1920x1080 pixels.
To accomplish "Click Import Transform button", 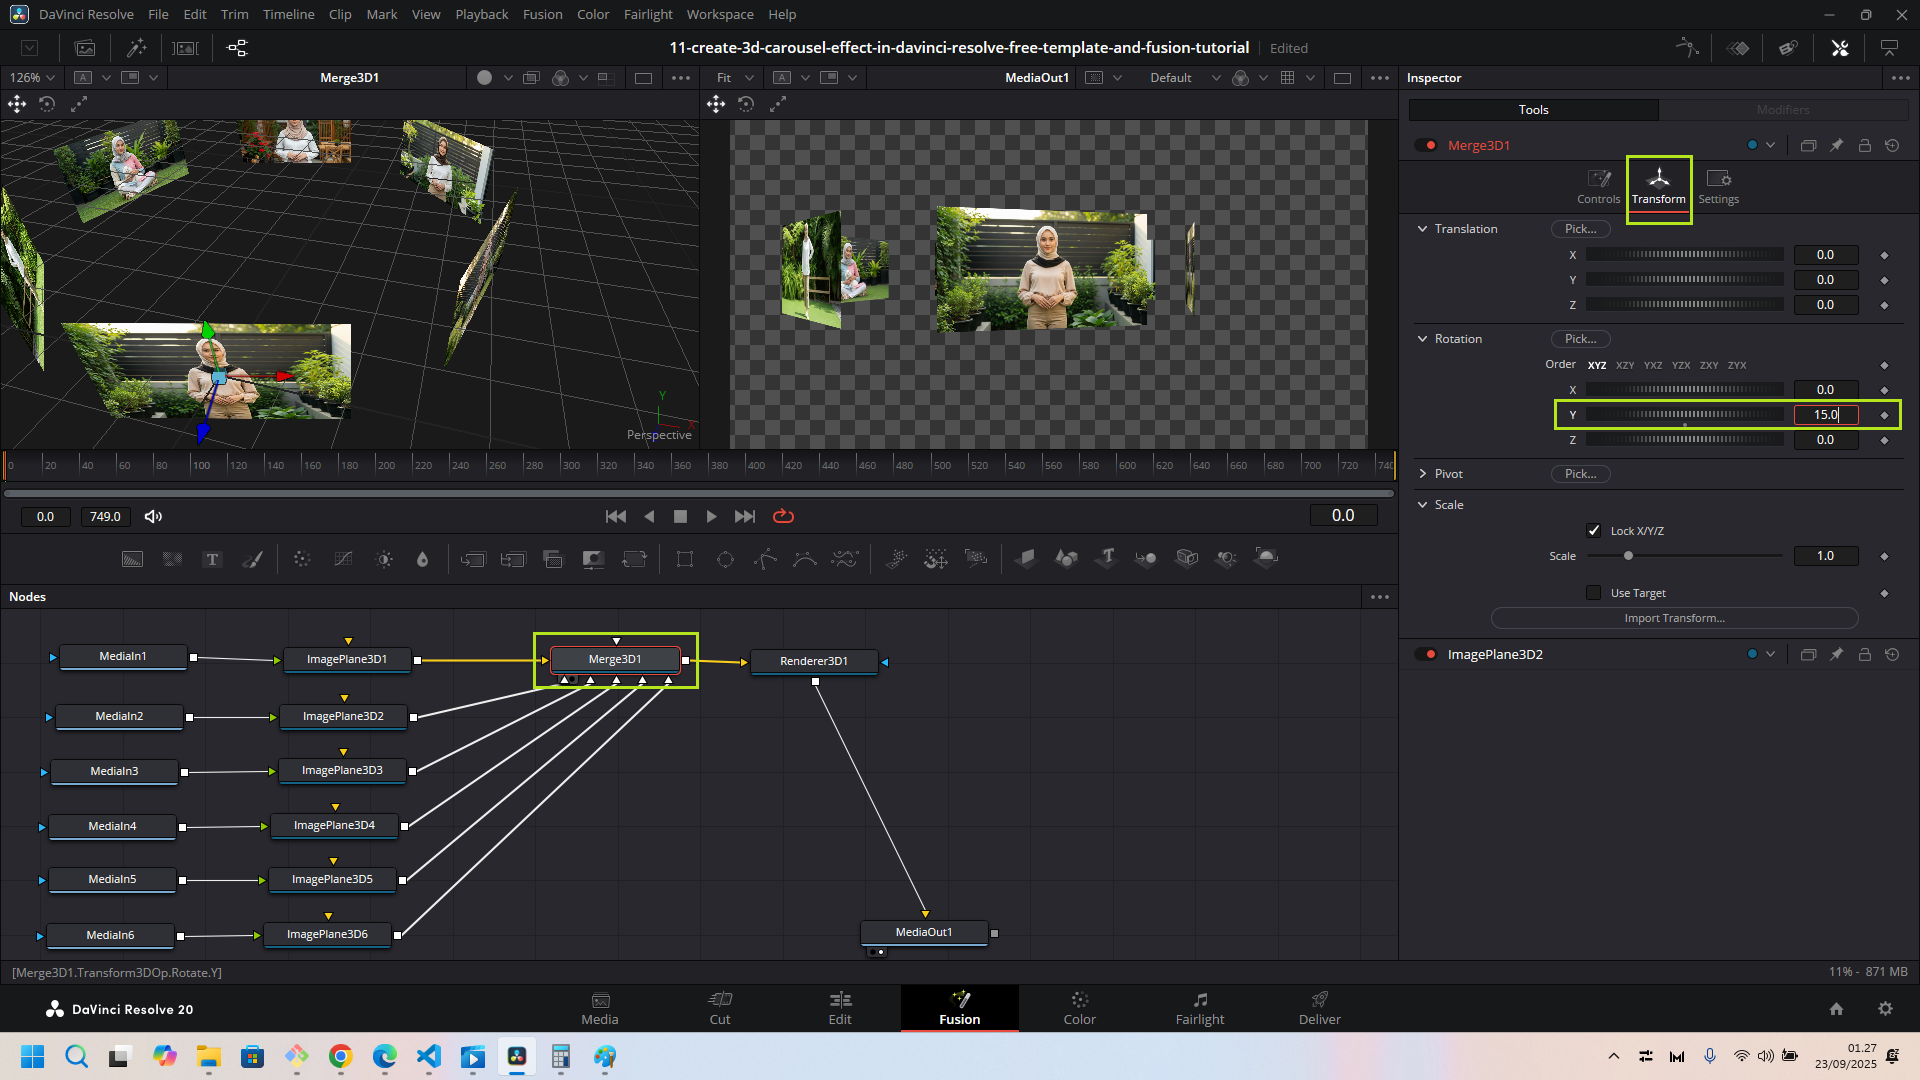I will point(1674,618).
